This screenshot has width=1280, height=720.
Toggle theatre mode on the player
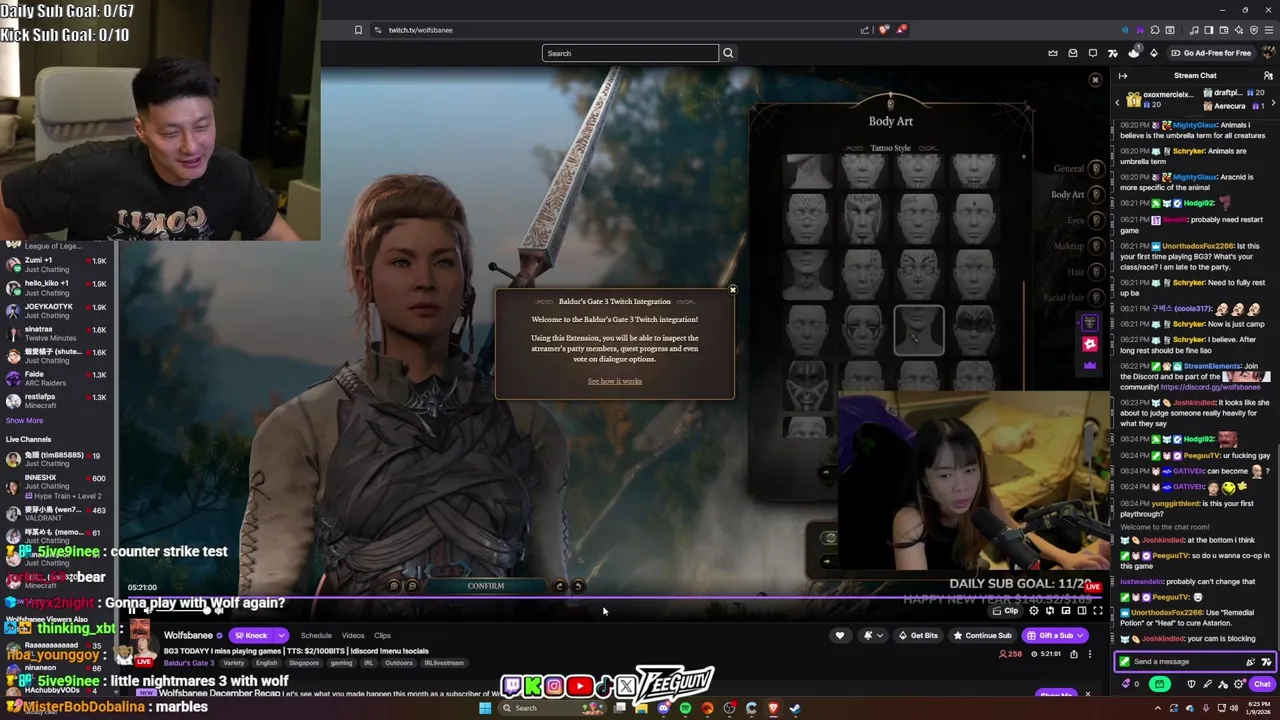(1082, 611)
